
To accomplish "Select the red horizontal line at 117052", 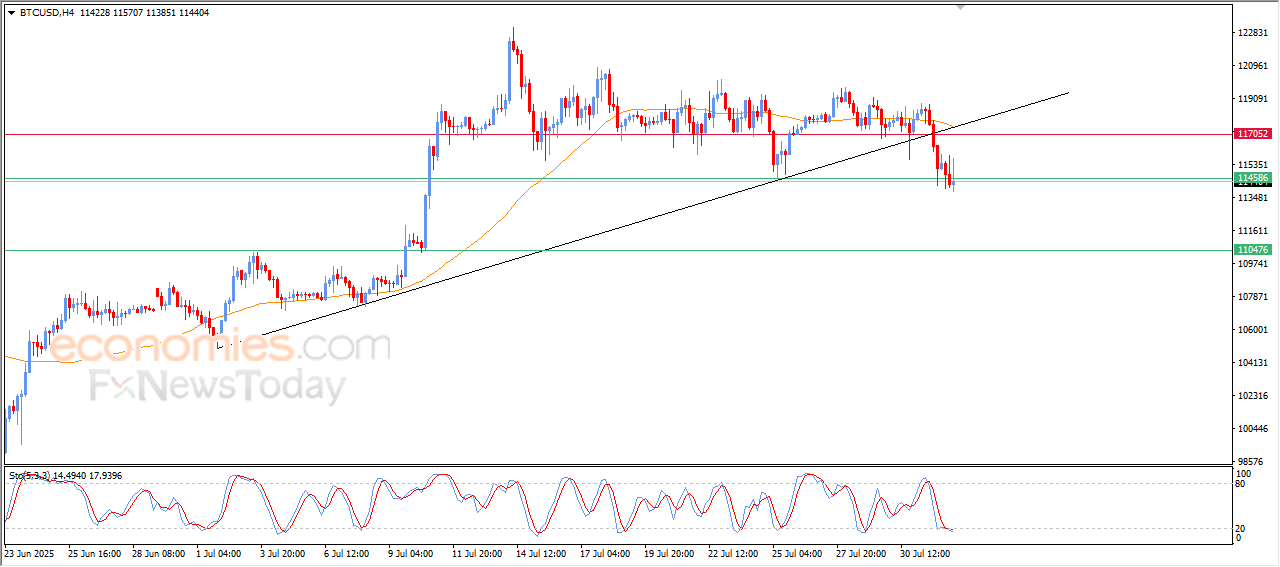I will (x=617, y=134).
